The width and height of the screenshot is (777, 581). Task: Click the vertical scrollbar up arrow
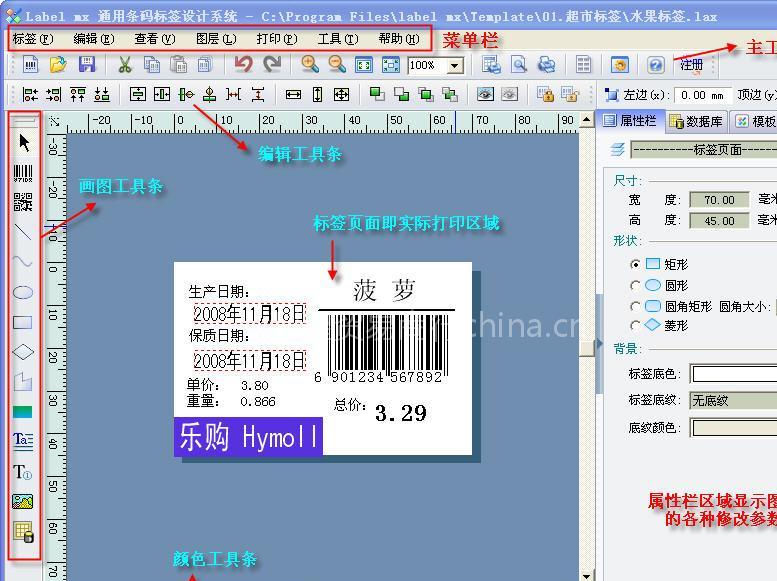click(587, 119)
